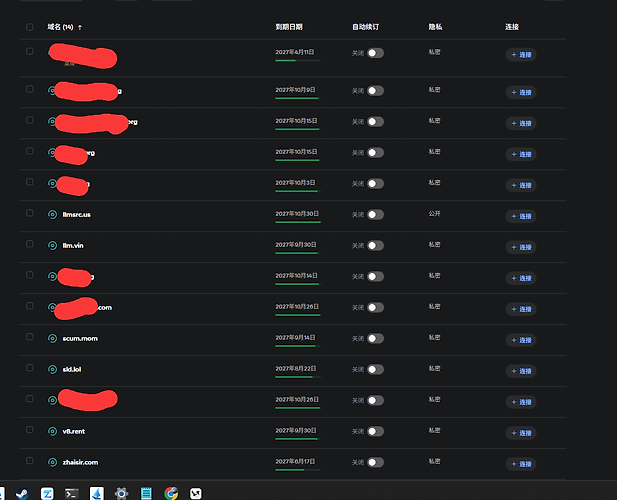Open the domain scum.mom

click(80, 338)
